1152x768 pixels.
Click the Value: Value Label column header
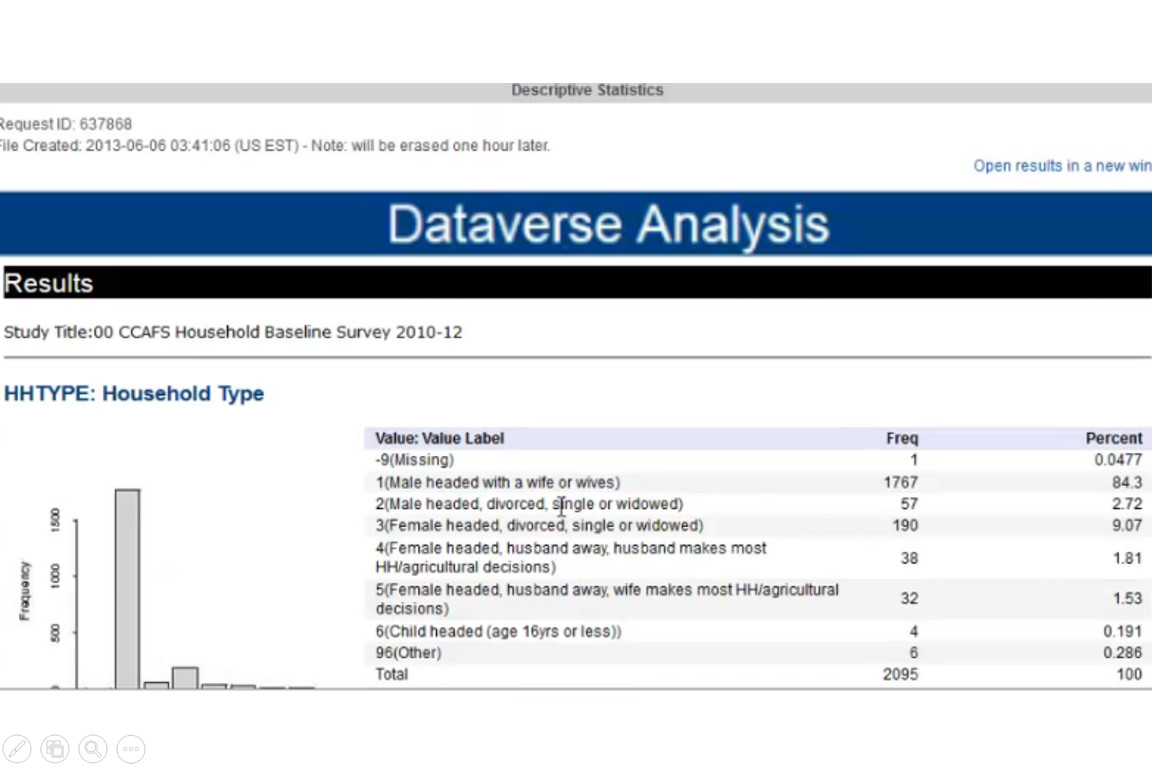(440, 438)
